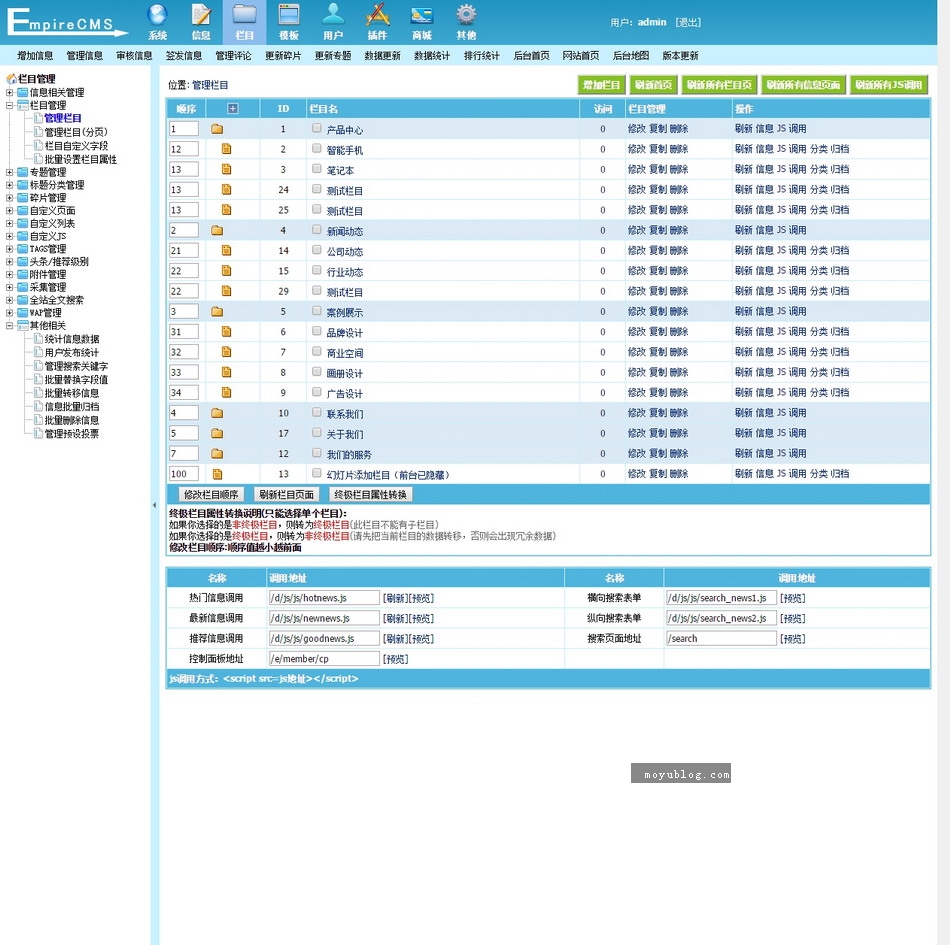Viewport: 950px width, 945px height.
Task: Check the 幻灯片添加栏目 checkbox
Action: point(316,473)
